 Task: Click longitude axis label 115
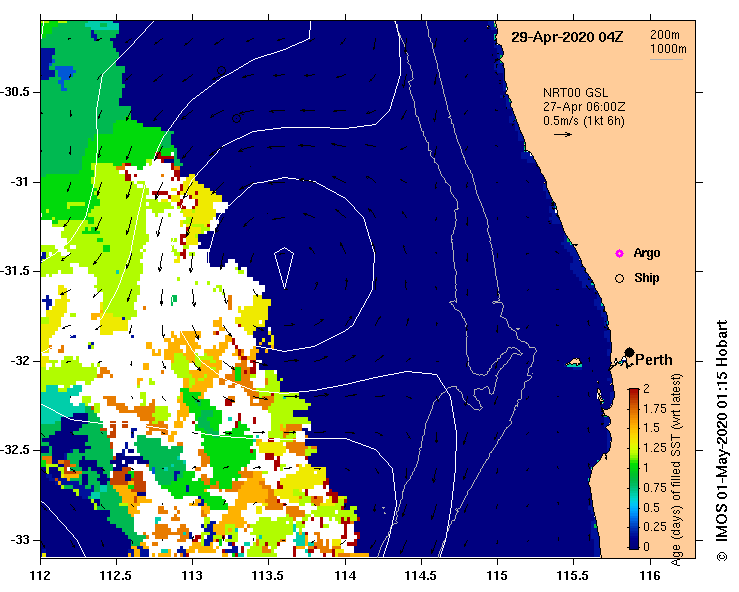pyautogui.click(x=497, y=576)
